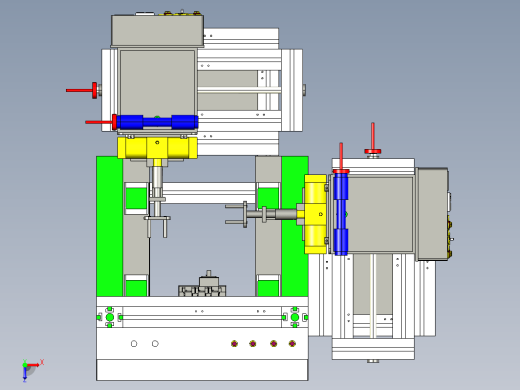
Task: Select the large gray panel of the top unit
Action: point(157,83)
